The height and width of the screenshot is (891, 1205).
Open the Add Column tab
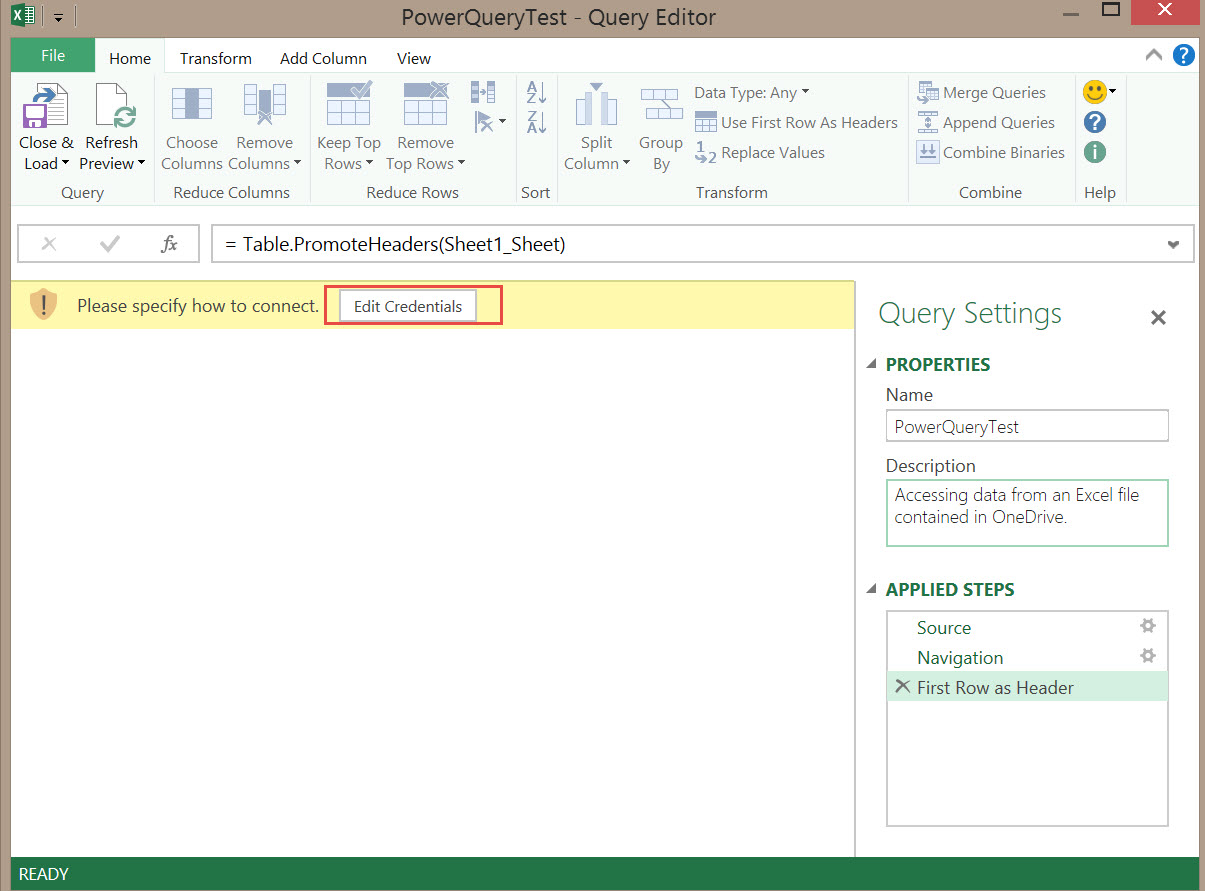point(323,58)
